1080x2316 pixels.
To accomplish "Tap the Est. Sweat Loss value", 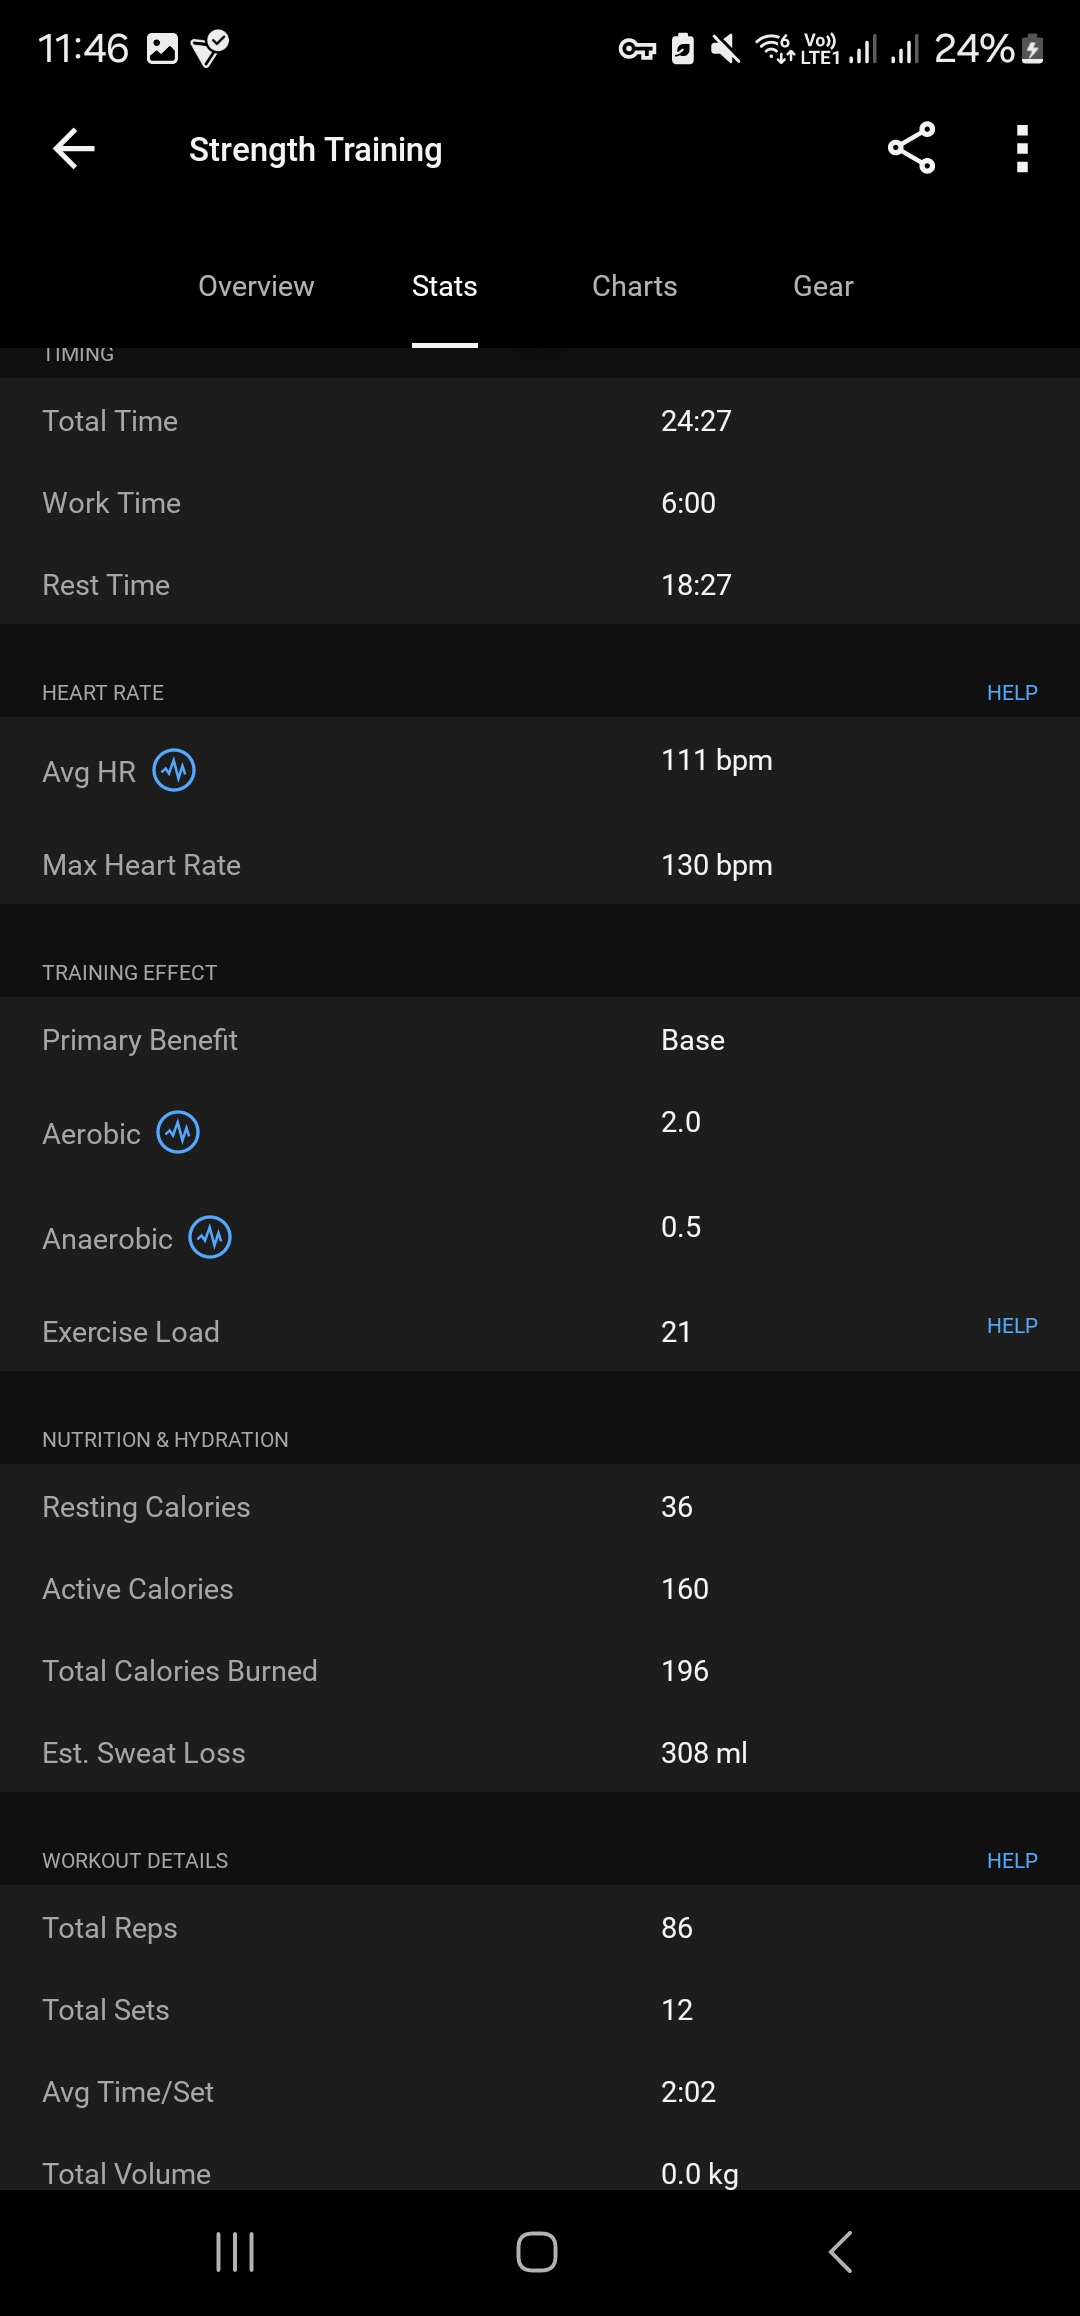I will (x=703, y=1752).
